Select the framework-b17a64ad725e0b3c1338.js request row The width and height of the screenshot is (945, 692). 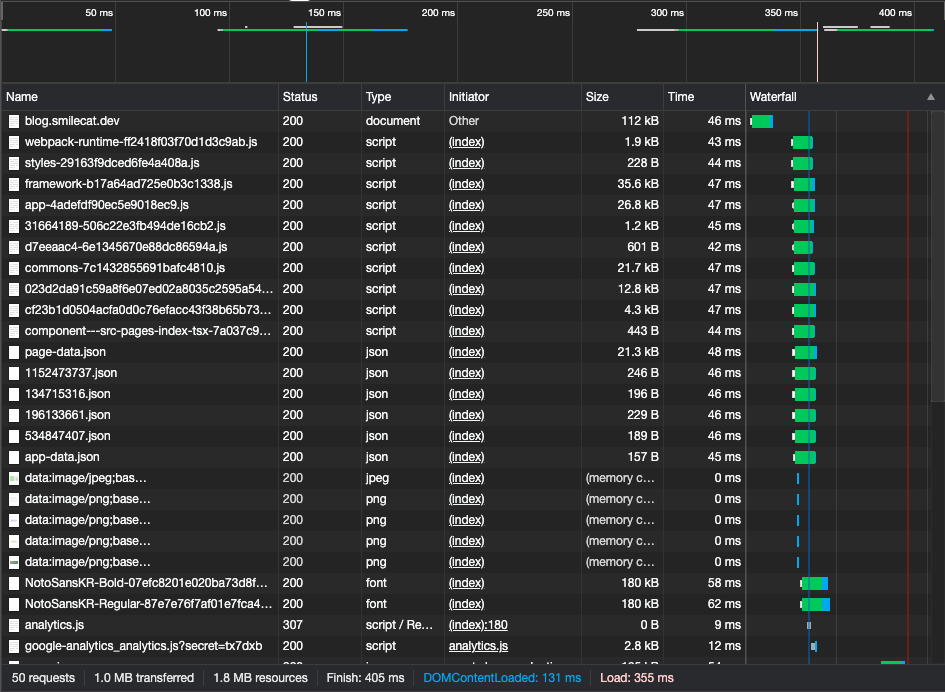128,184
